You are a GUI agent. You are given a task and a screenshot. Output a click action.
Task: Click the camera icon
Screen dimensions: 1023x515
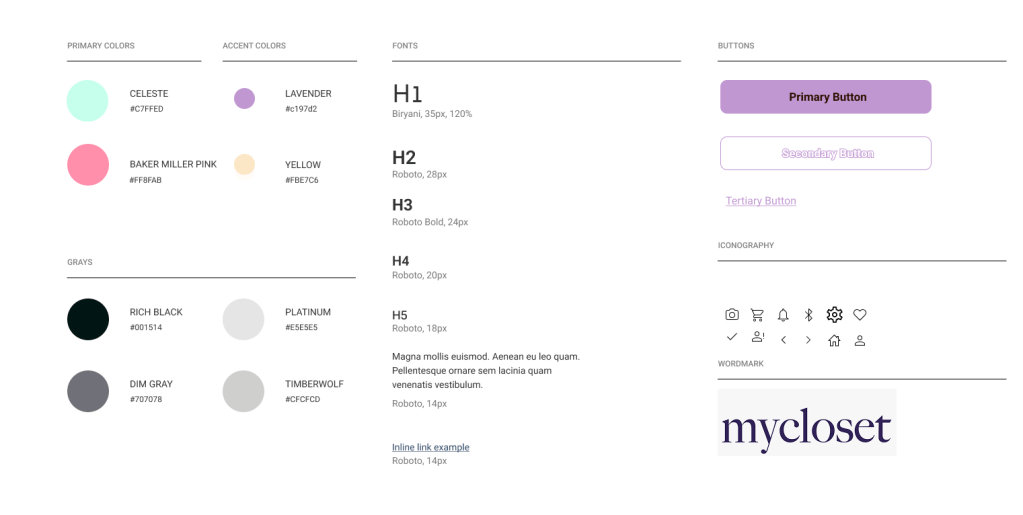[x=732, y=315]
